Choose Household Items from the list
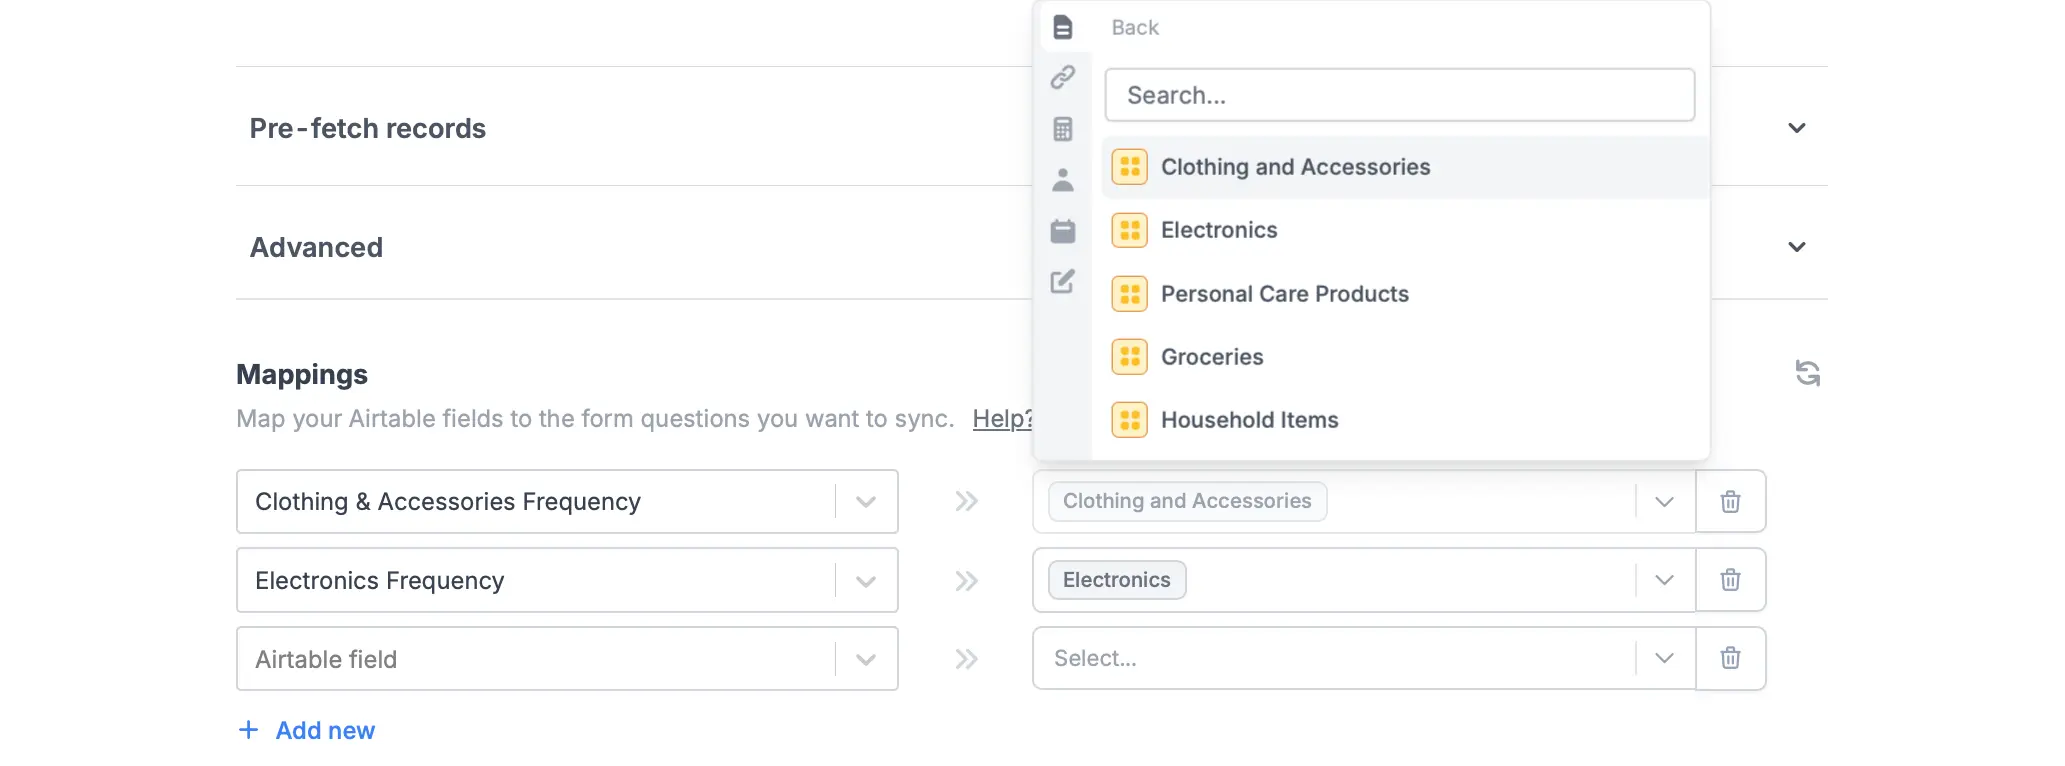Viewport: 2065px width, 766px height. tap(1405, 420)
